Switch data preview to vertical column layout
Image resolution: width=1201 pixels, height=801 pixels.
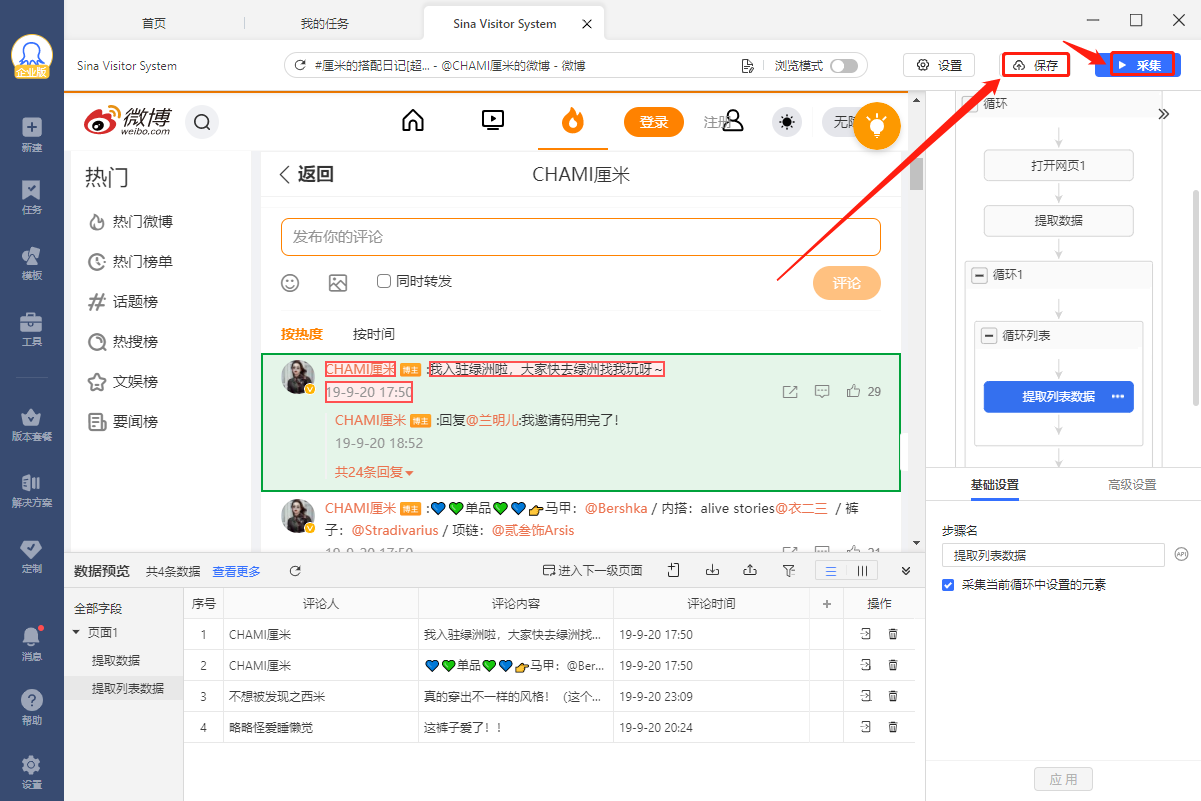[862, 571]
